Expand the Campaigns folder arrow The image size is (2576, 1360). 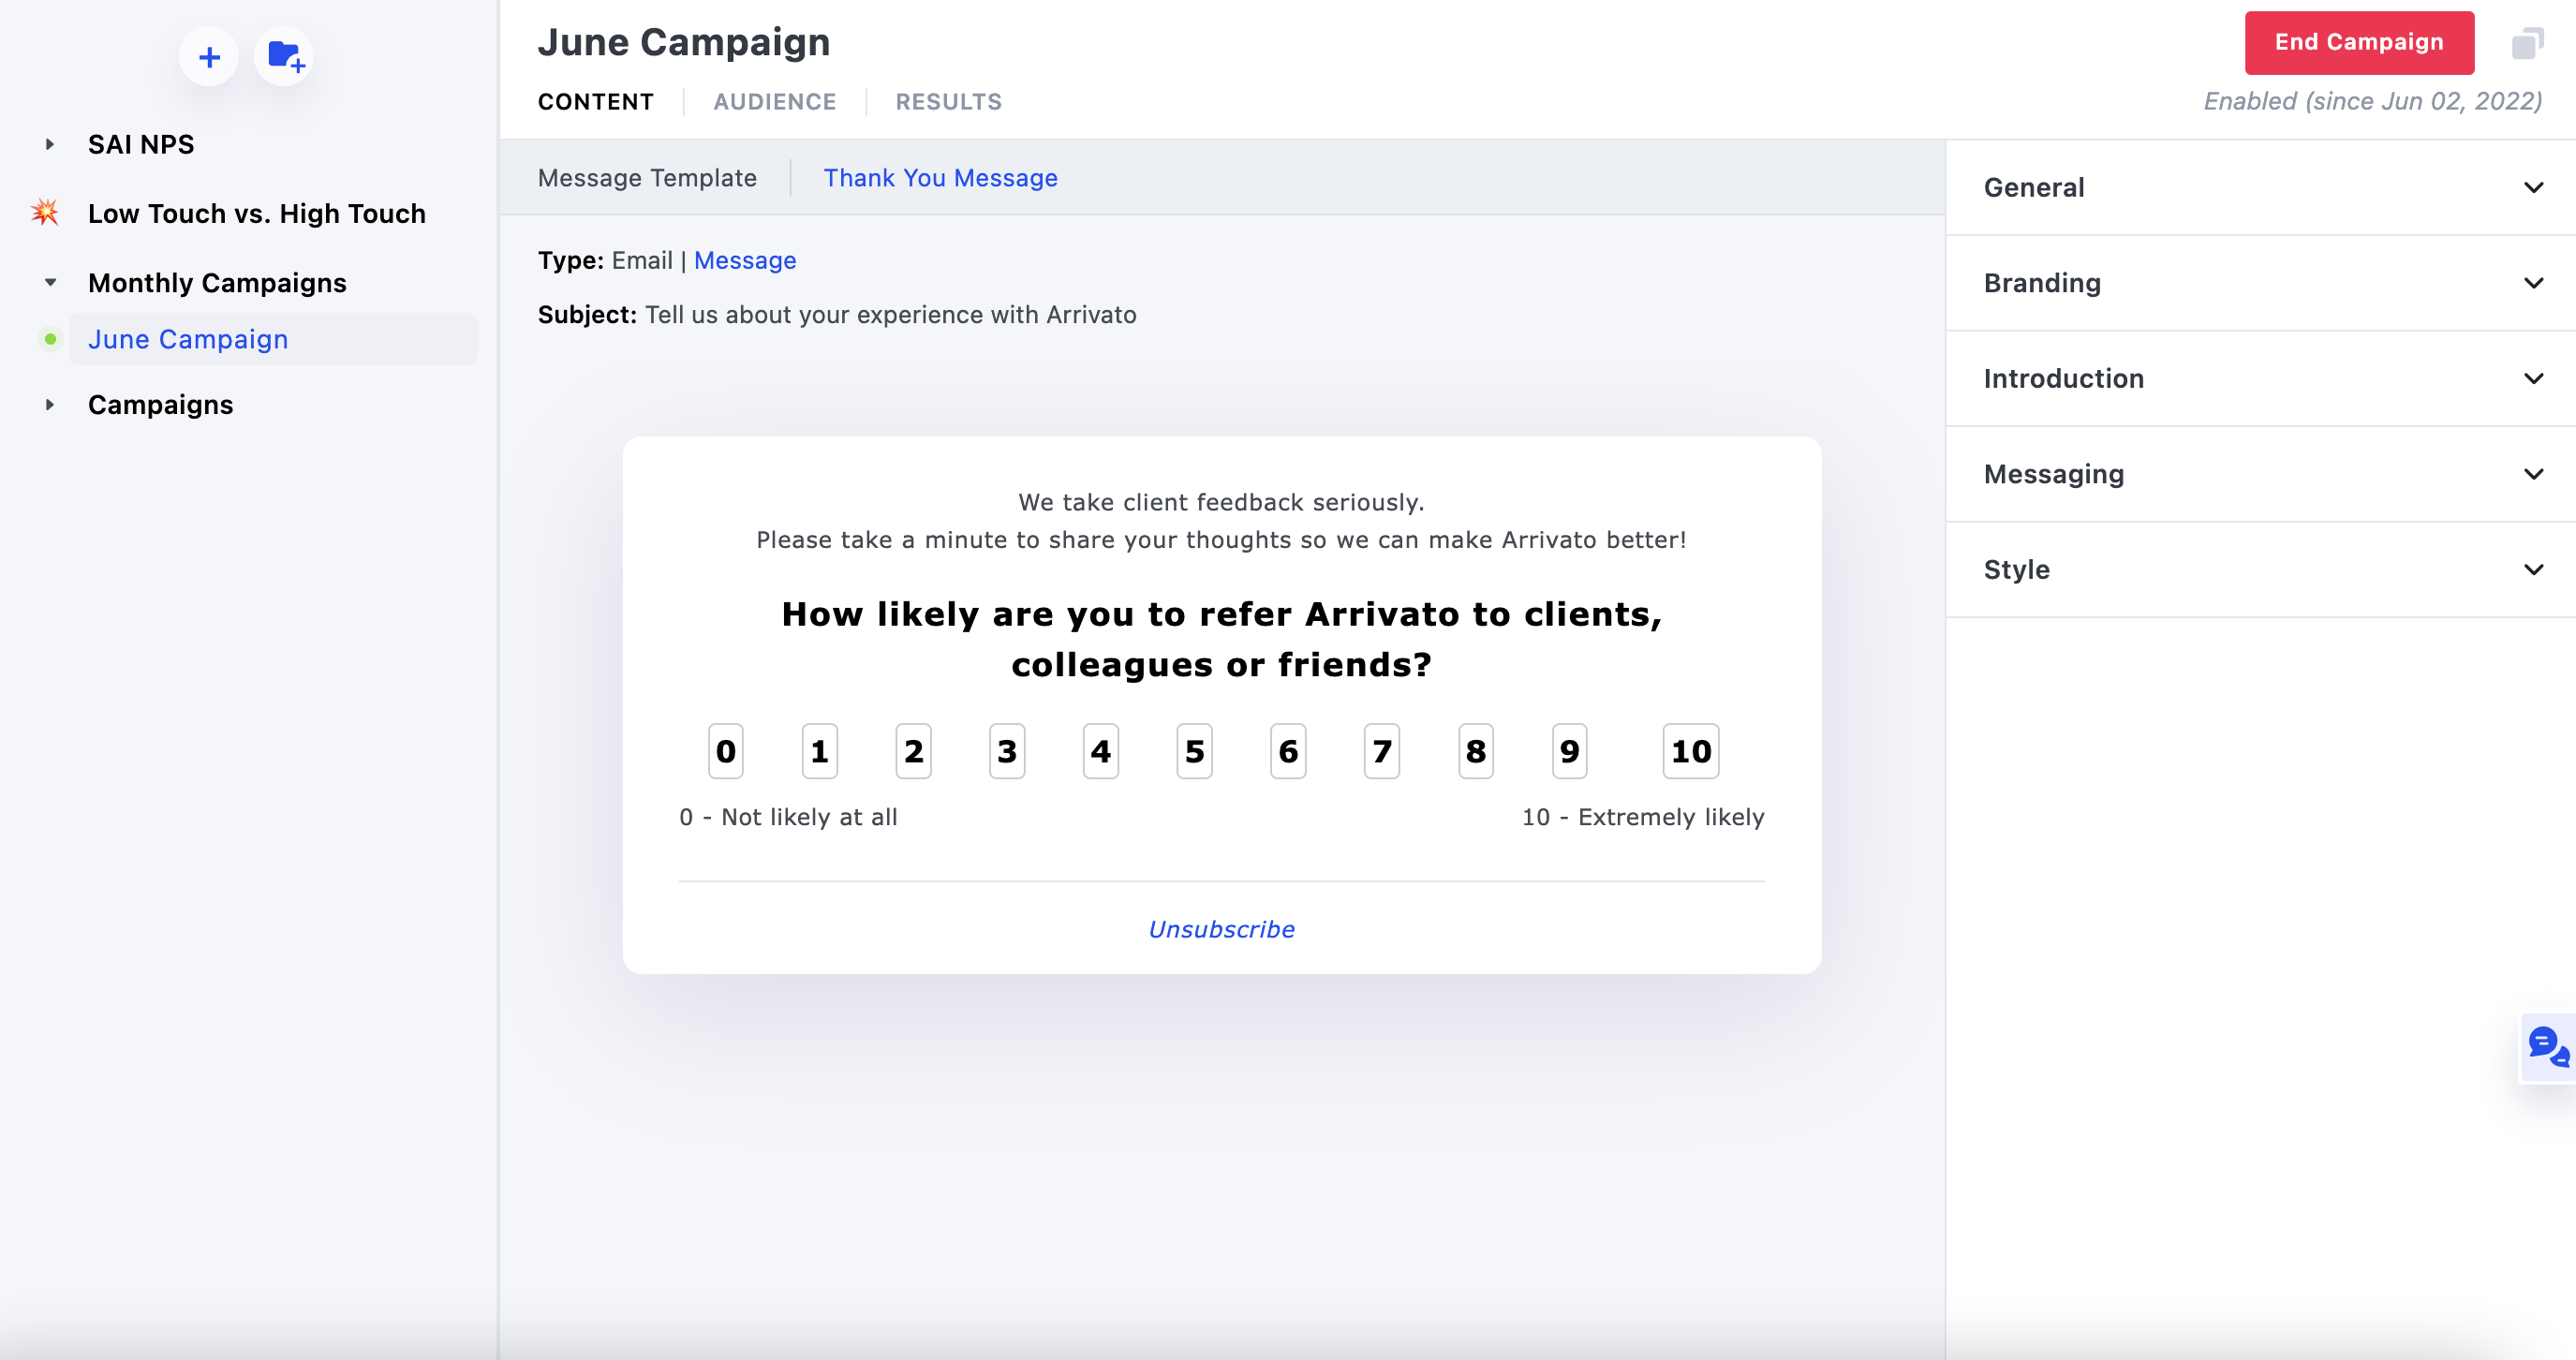(50, 405)
